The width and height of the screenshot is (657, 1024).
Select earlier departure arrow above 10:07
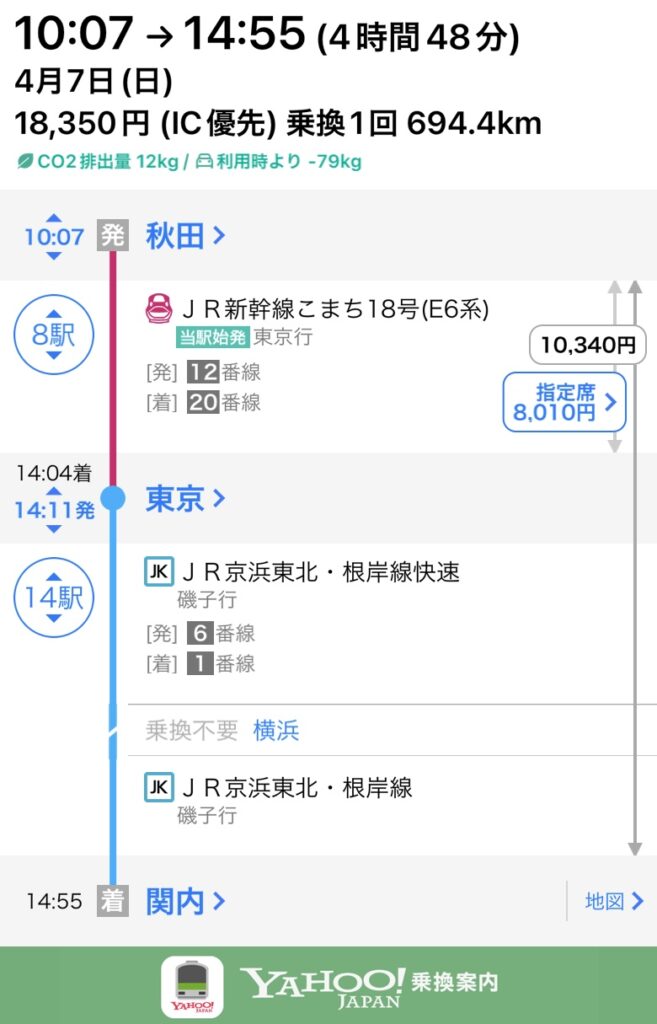(x=54, y=218)
